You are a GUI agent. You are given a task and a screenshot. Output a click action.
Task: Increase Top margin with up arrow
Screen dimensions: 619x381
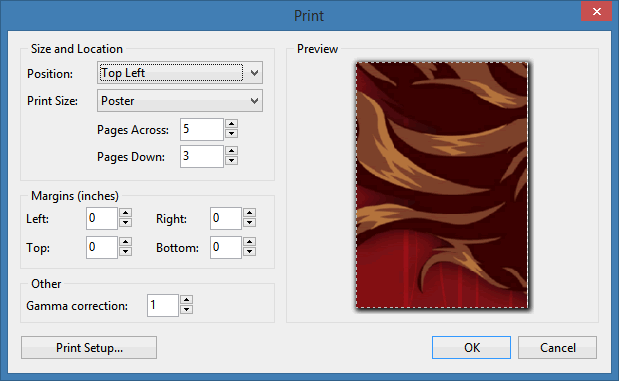tap(126, 242)
